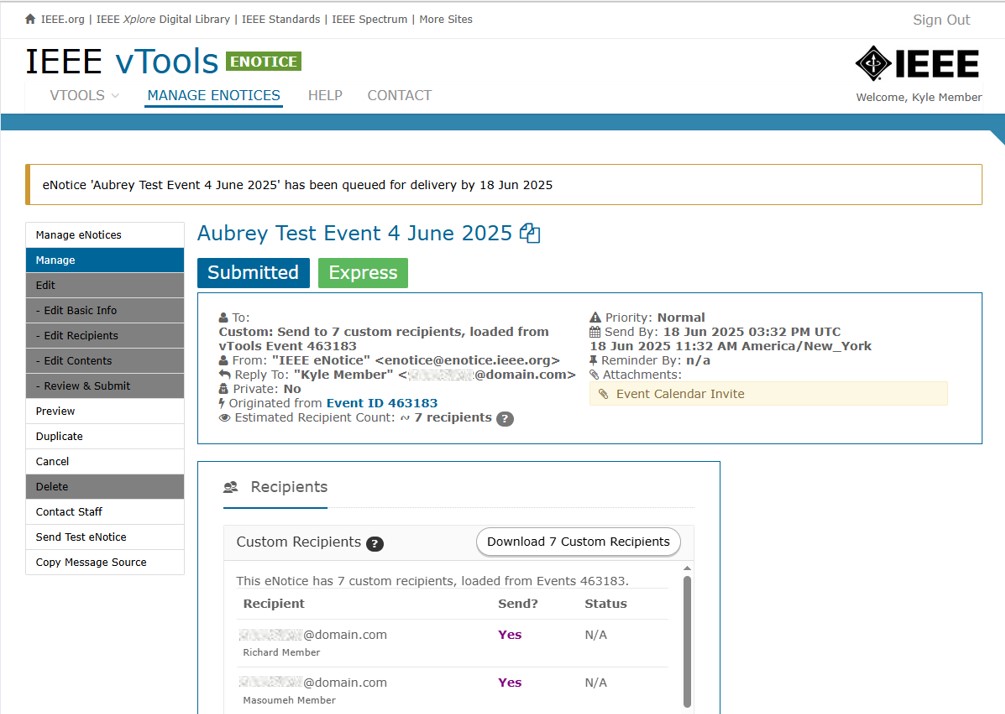This screenshot has height=714, width=1005.
Task: Click the queued for delivery notification banner
Action: 504,185
